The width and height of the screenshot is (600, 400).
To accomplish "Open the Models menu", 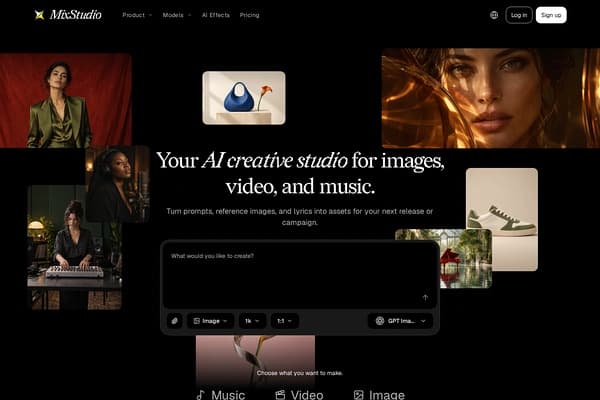I will point(177,15).
